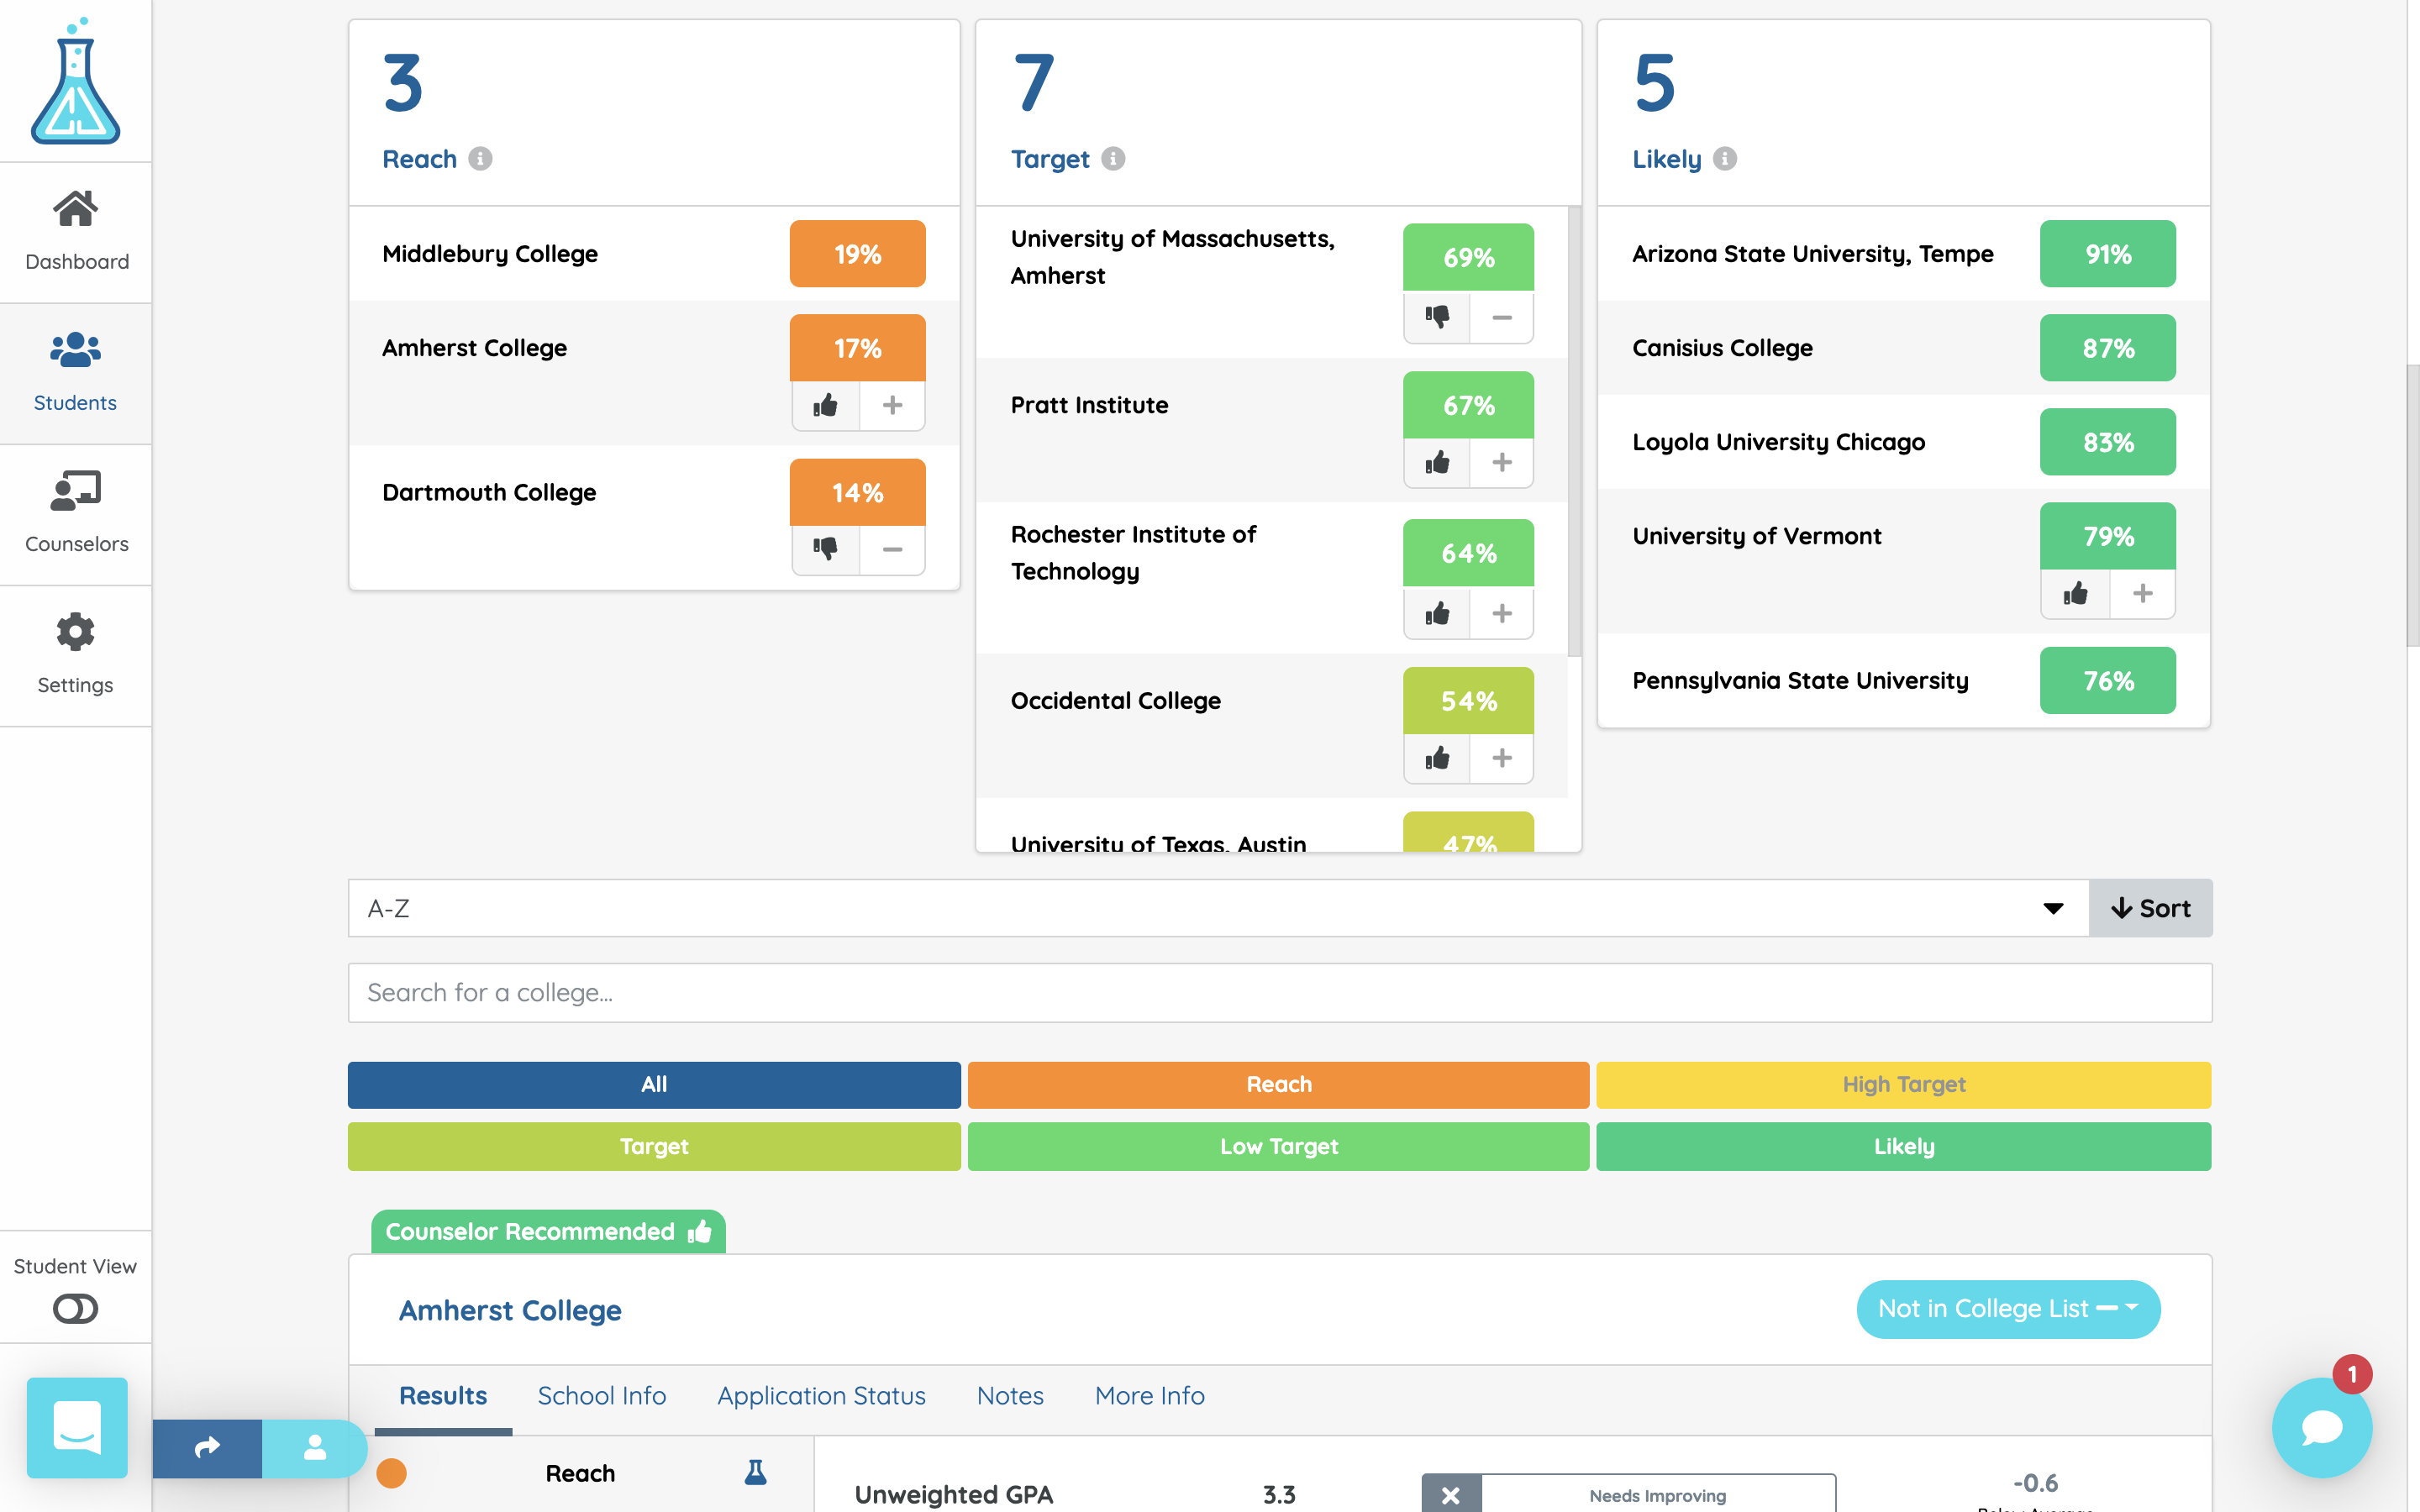Click the X icon on Unweighted GPA bar

(1451, 1495)
